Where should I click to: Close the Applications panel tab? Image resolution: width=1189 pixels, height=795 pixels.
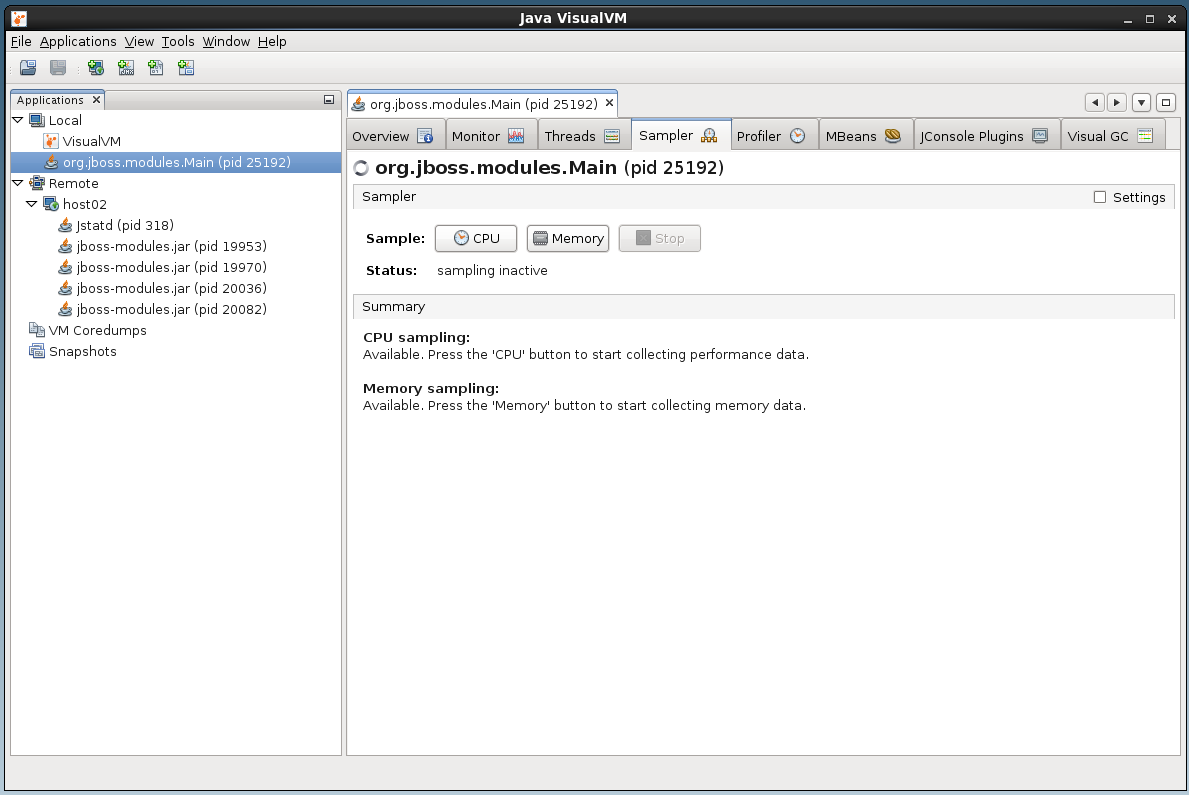tap(96, 99)
